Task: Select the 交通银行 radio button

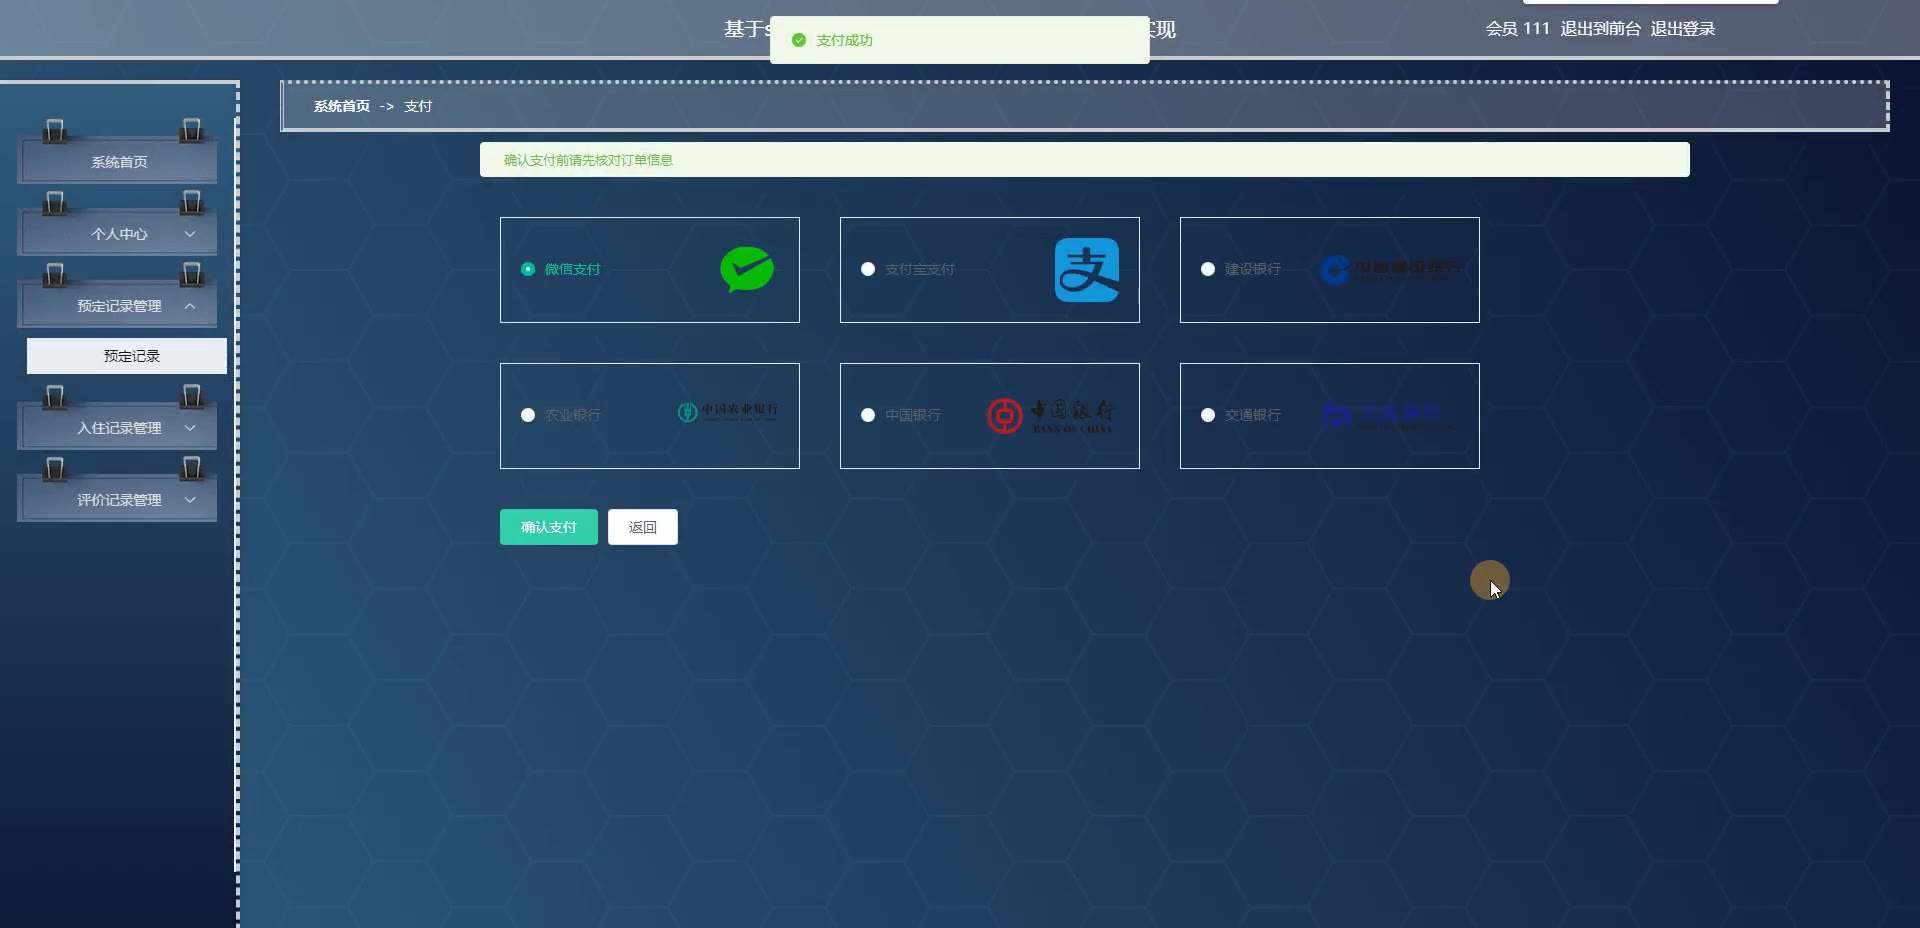Action: [x=1208, y=415]
